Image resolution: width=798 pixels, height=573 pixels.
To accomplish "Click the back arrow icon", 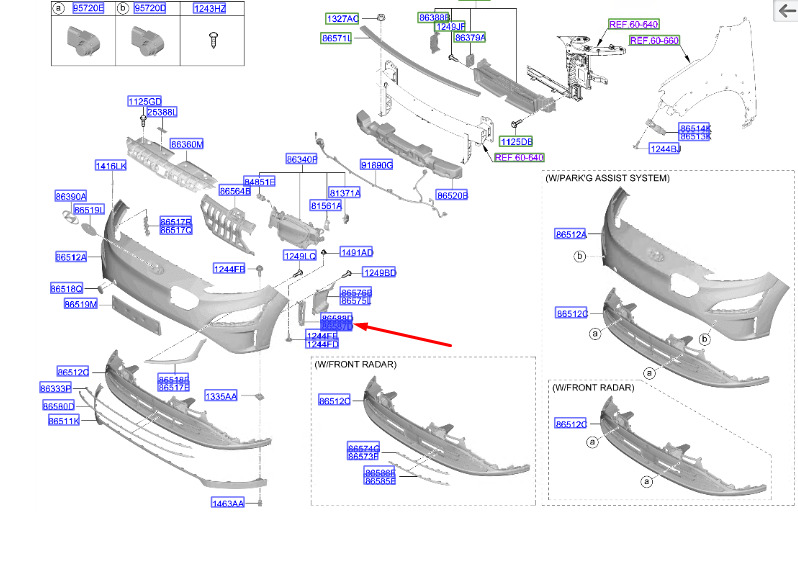I will click(x=785, y=10).
